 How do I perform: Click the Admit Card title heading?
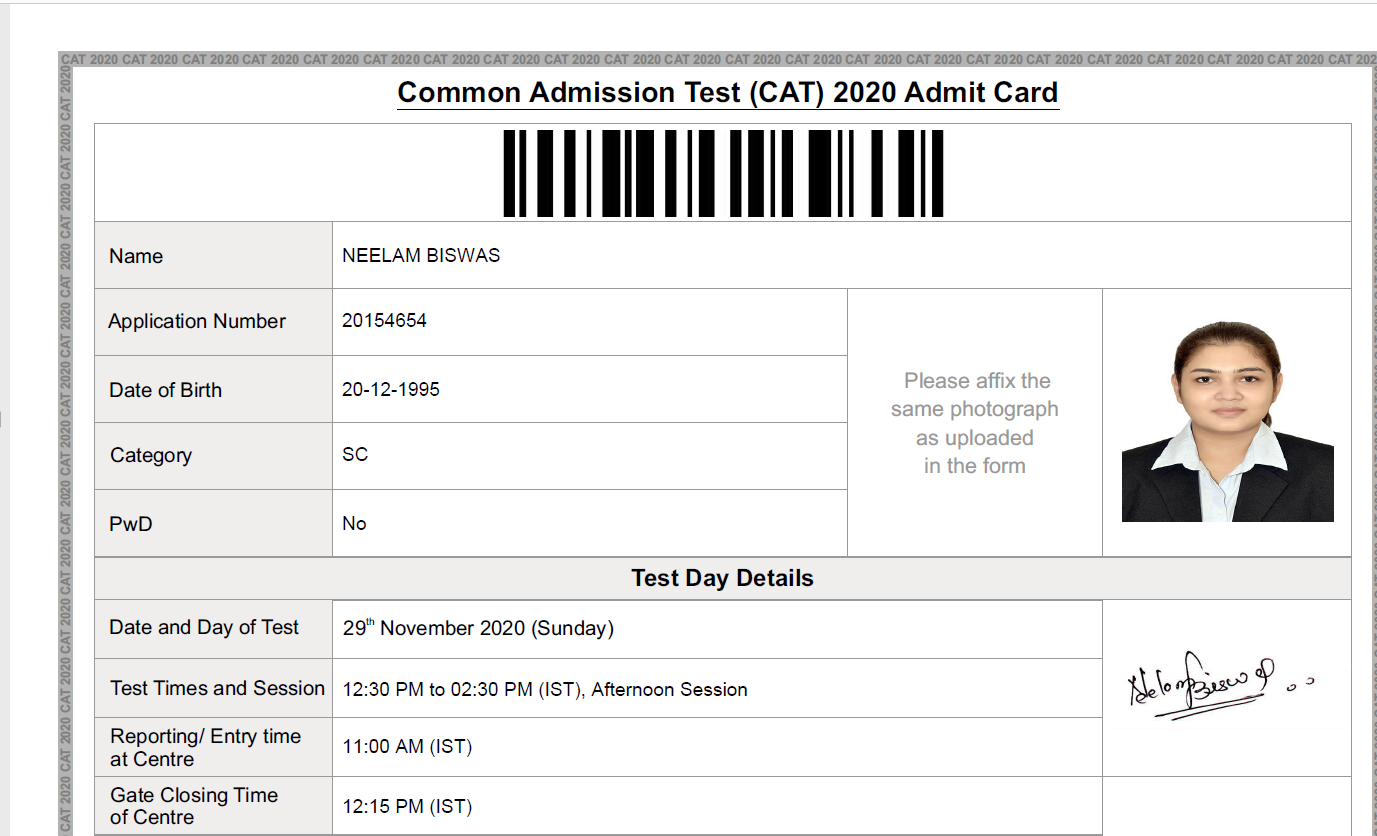728,93
